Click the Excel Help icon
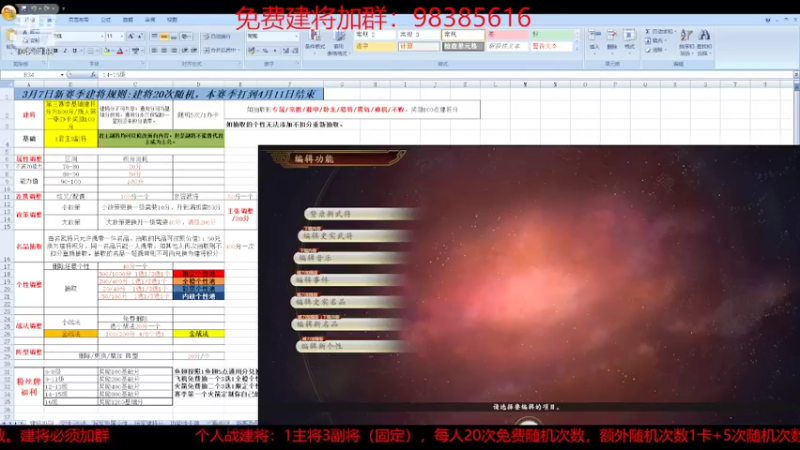Viewport: 800px width, 450px height. (767, 20)
